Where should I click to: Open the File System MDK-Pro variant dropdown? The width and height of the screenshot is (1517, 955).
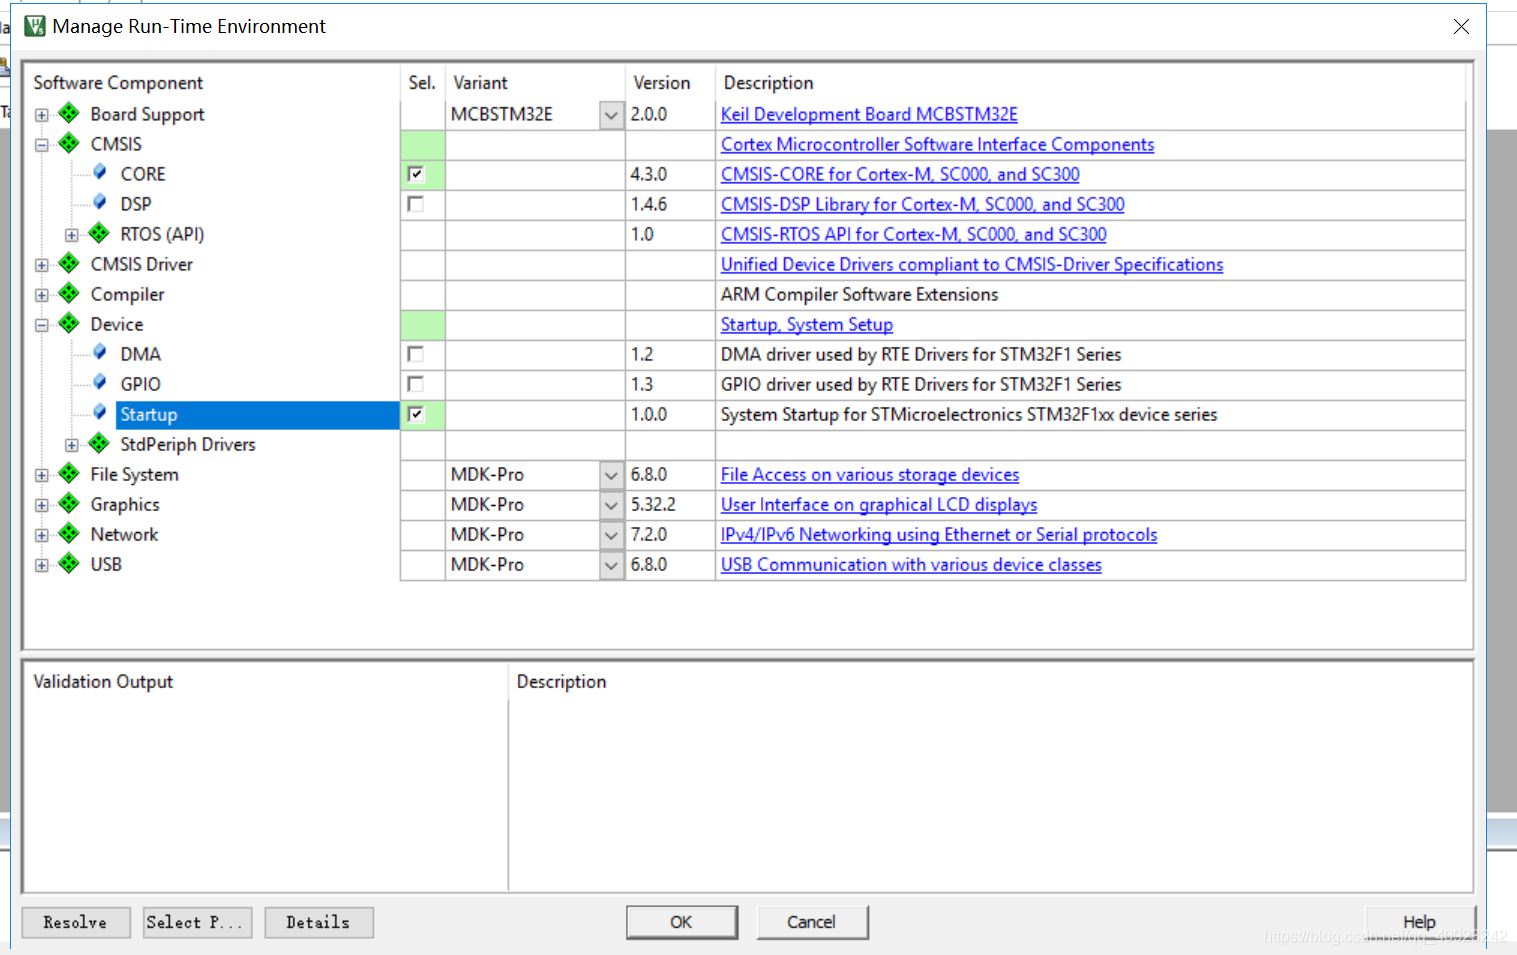click(x=612, y=475)
